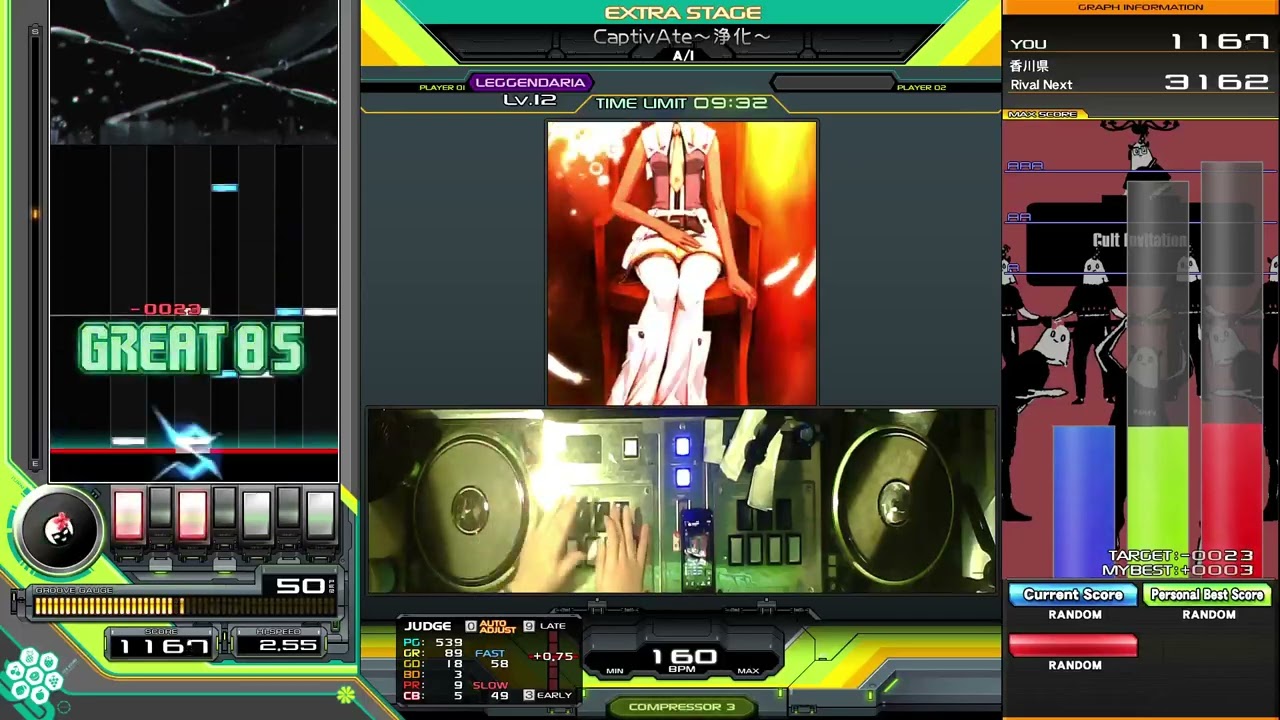Click the COMPRESSOR 3 effect label
The height and width of the screenshot is (720, 1280).
[x=682, y=707]
